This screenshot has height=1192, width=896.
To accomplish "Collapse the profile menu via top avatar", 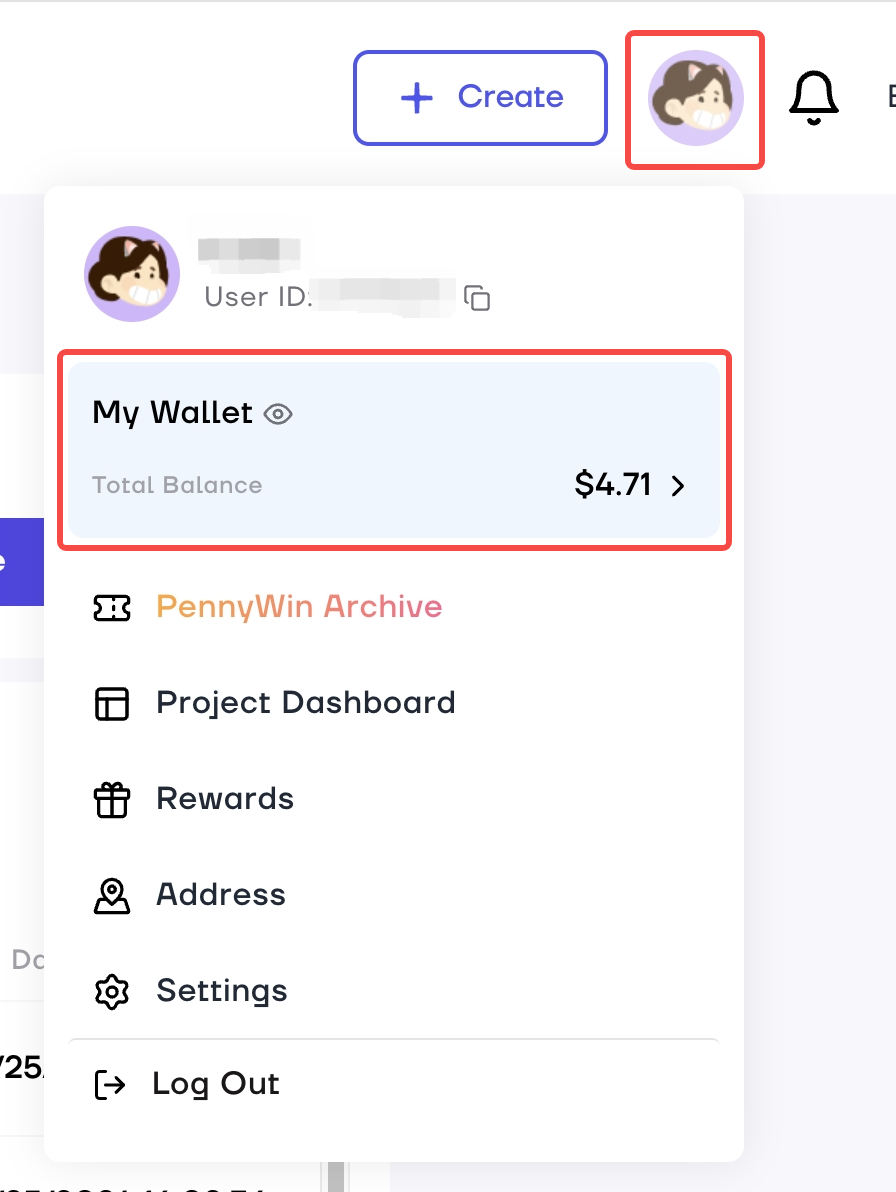I will [x=695, y=98].
